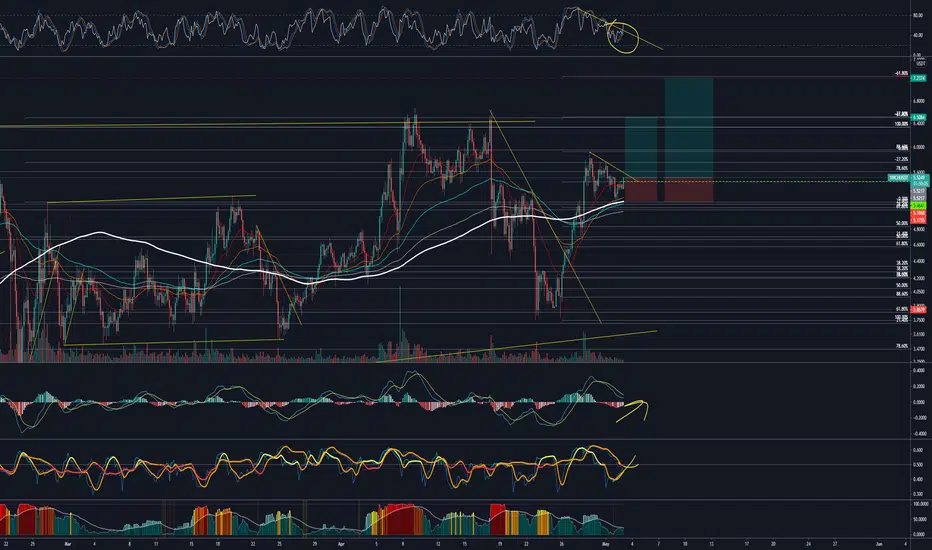The height and width of the screenshot is (550, 932).
Task: Click the bright green 5.3647 price label
Action: coord(918,206)
